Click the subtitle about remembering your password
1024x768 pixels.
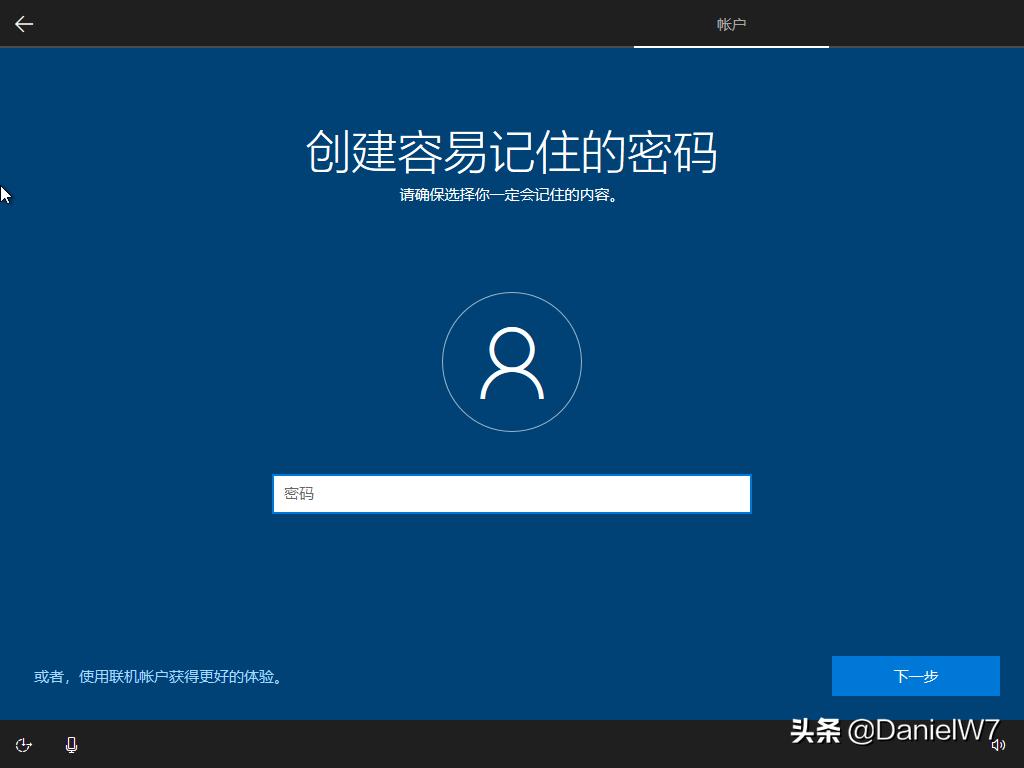(512, 196)
